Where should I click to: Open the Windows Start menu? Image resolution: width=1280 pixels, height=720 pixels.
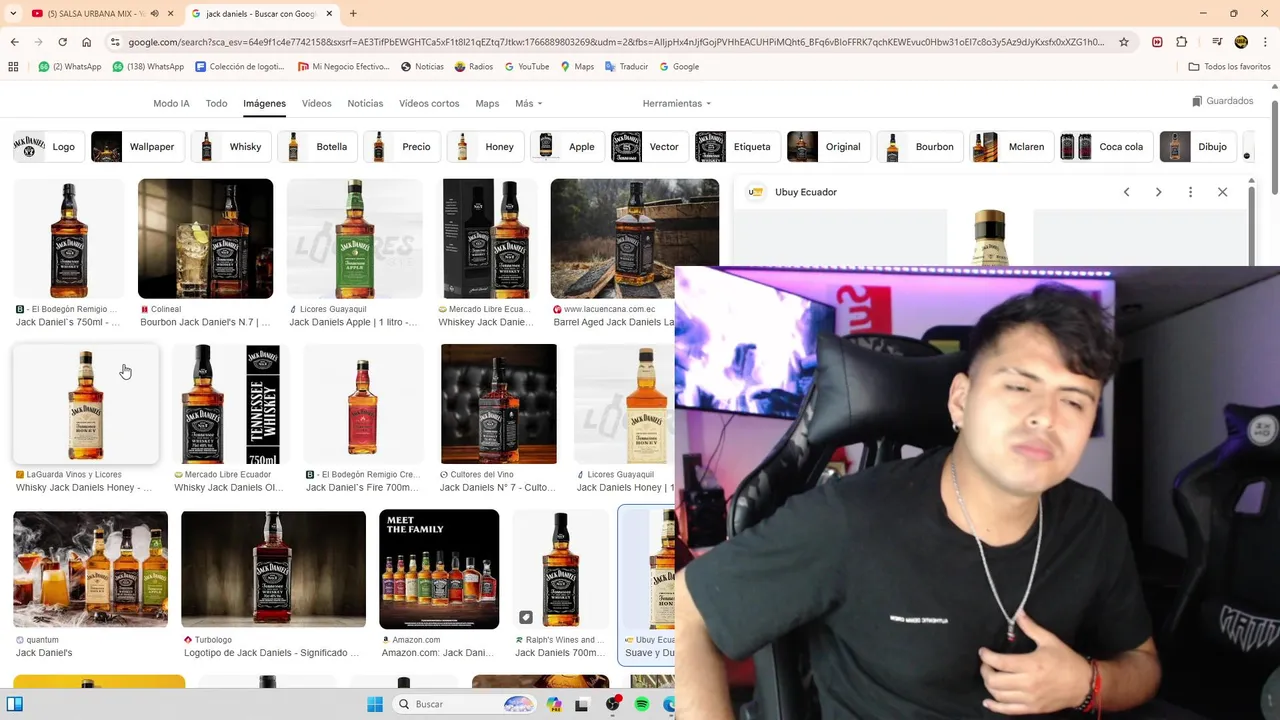click(x=375, y=704)
